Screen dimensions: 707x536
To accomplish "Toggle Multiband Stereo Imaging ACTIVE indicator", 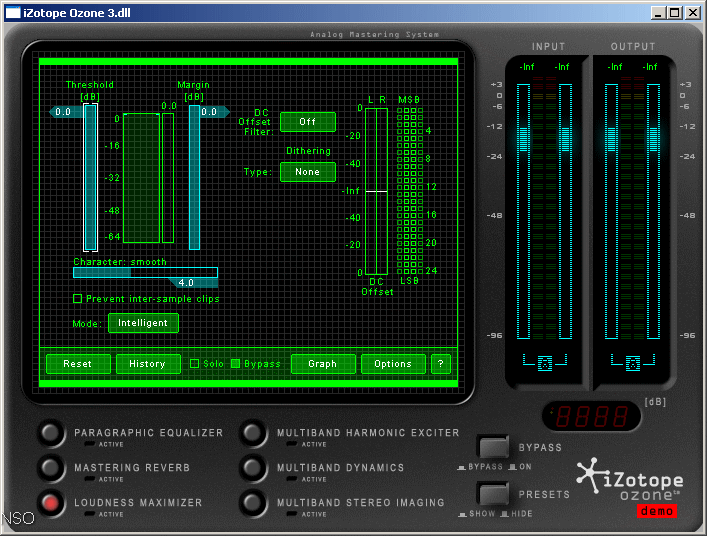I will [x=292, y=514].
